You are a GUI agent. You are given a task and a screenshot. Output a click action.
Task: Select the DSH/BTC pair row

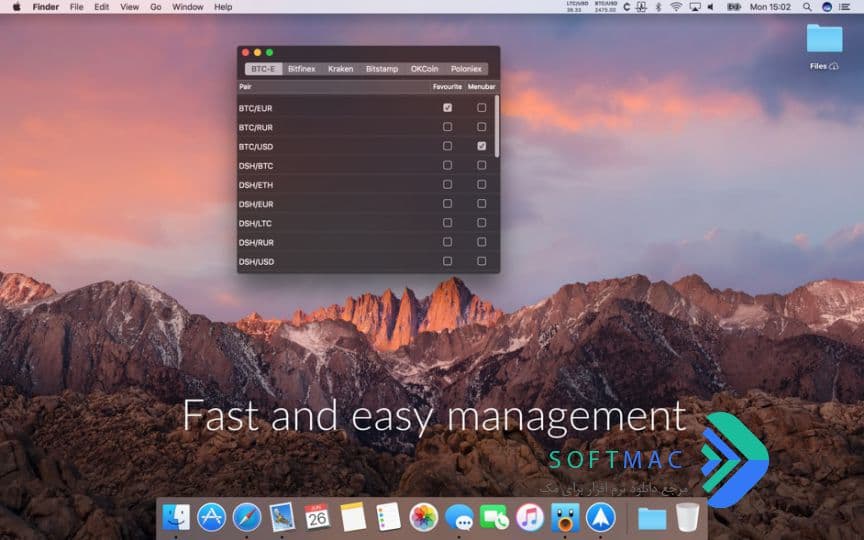click(368, 165)
